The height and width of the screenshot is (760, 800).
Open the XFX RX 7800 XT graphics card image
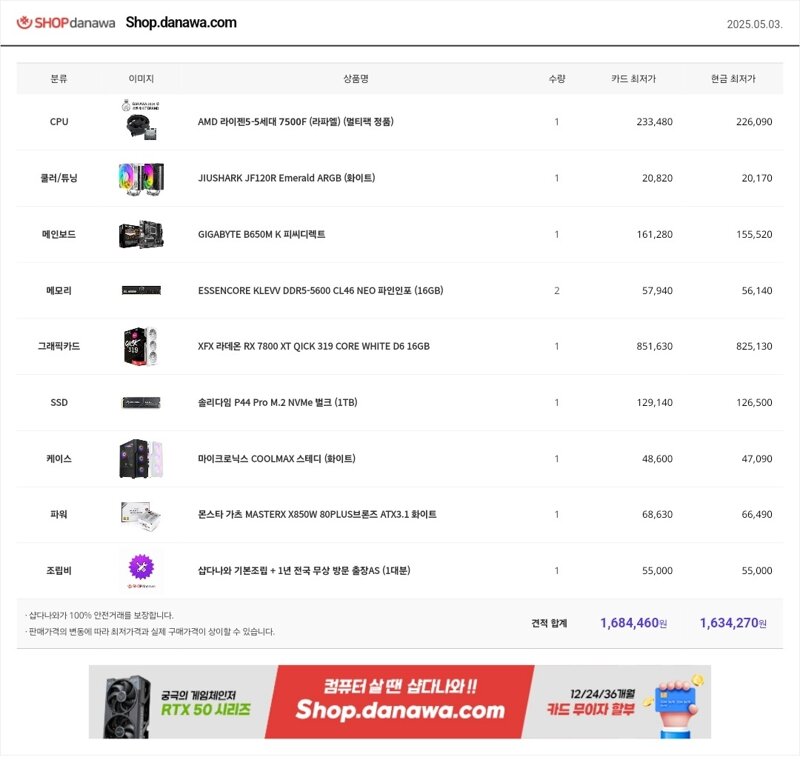pyautogui.click(x=141, y=346)
